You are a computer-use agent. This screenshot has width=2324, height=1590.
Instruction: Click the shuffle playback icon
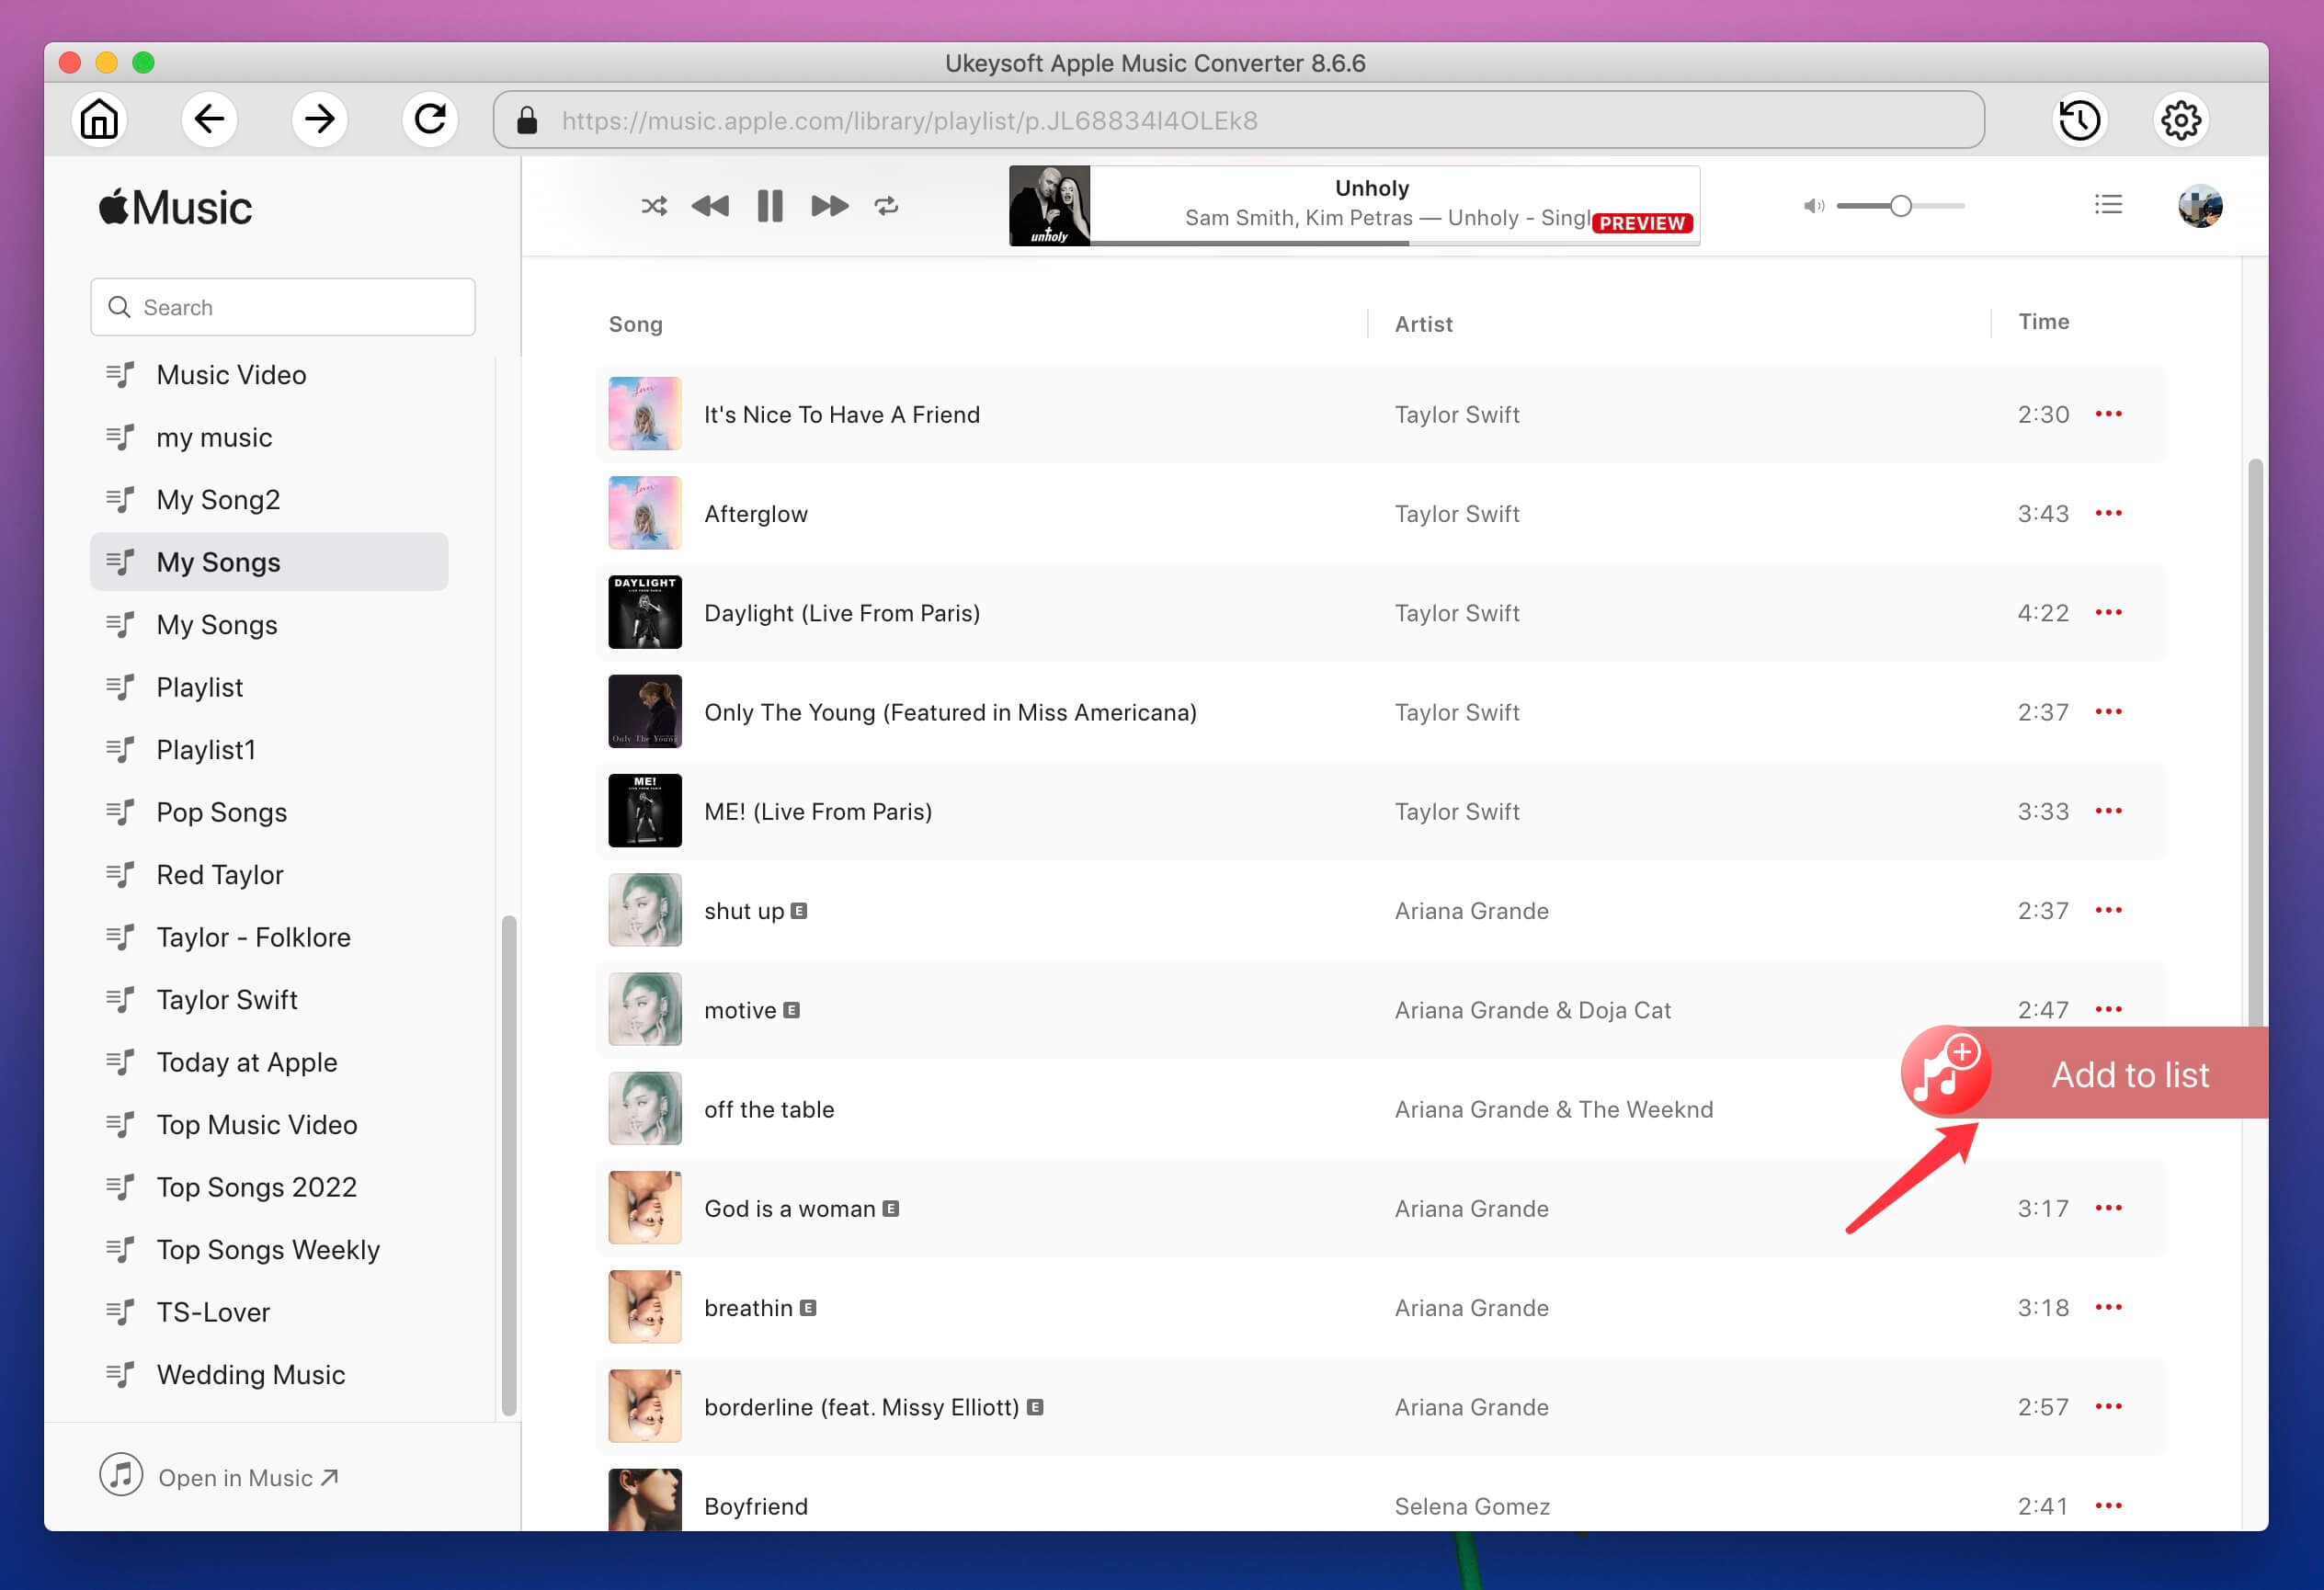tap(654, 207)
